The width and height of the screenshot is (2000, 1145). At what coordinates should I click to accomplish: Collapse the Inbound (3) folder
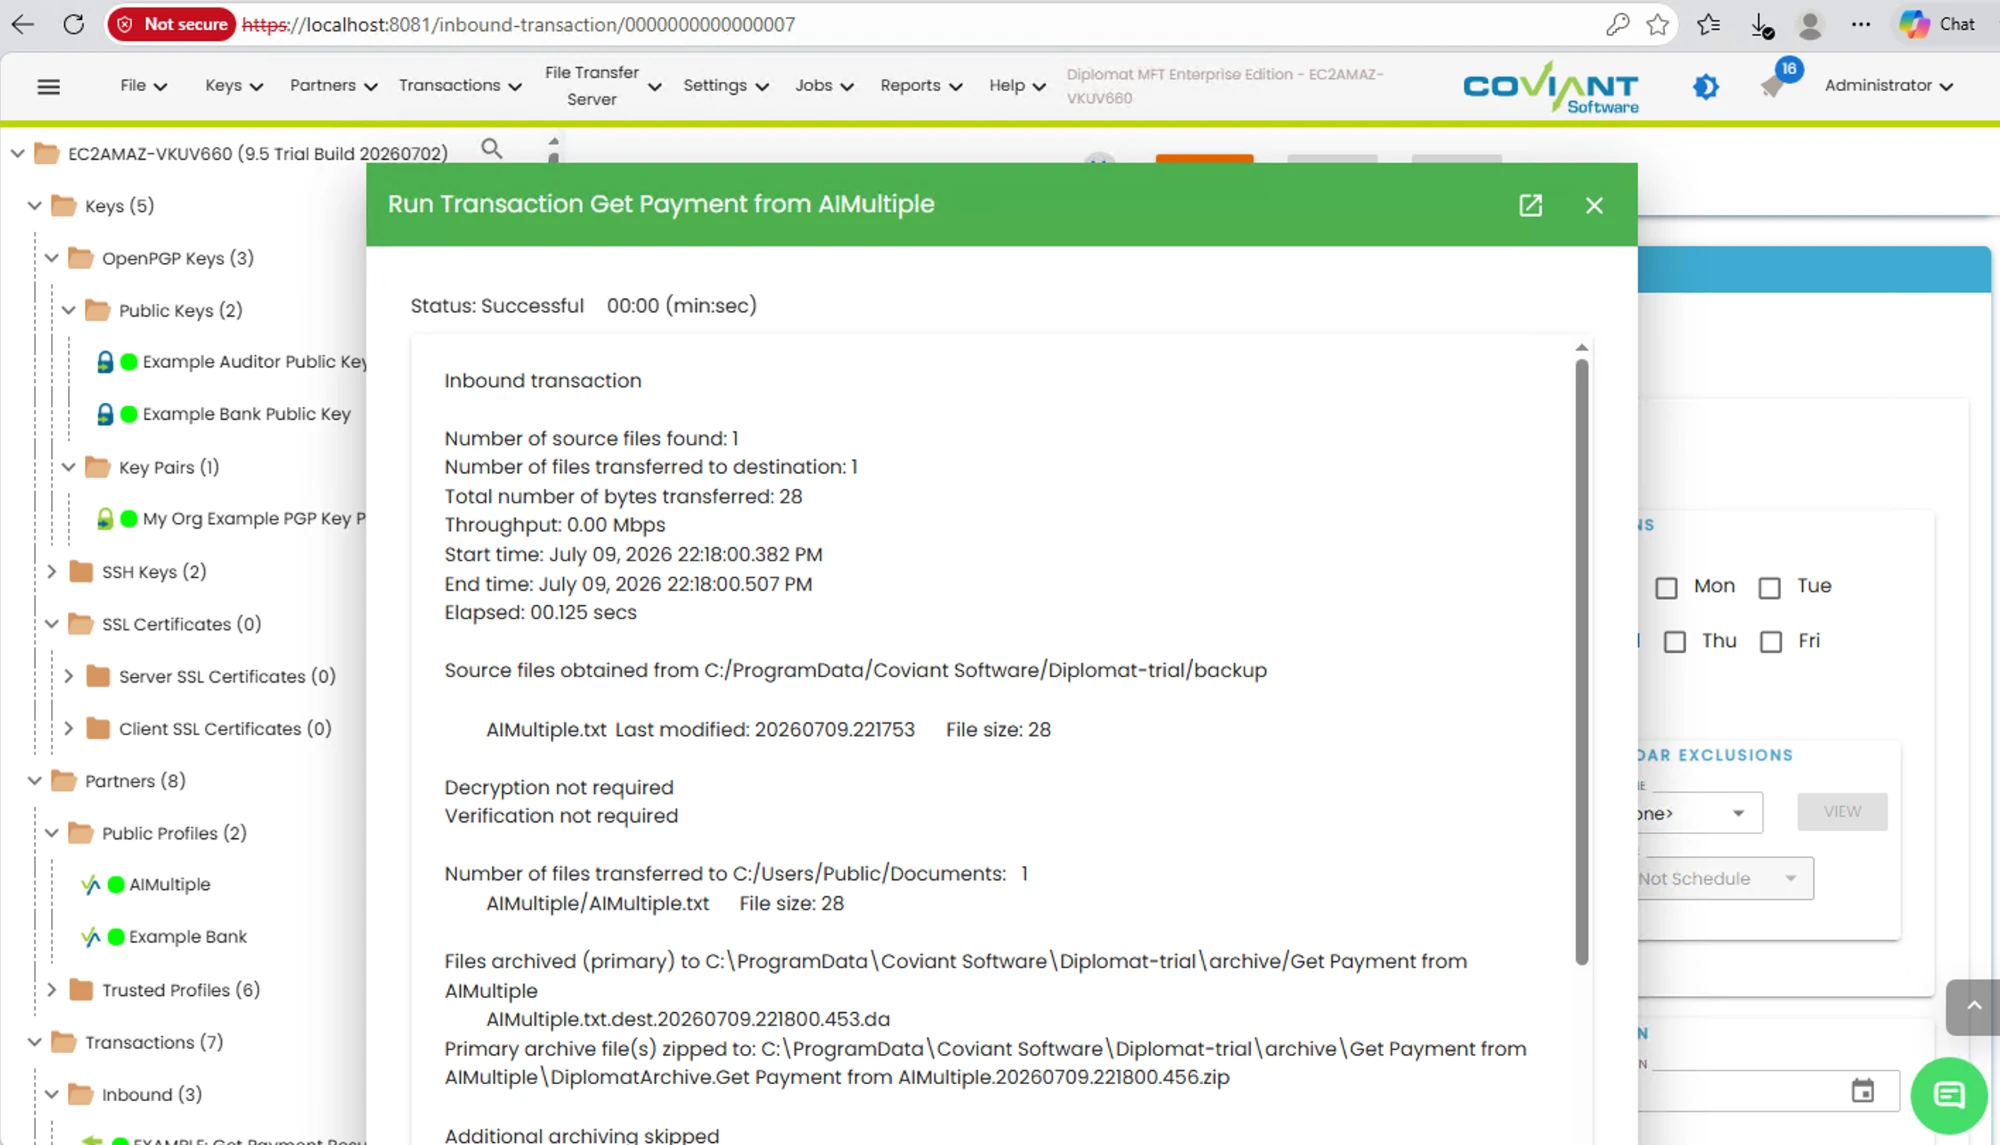(51, 1094)
